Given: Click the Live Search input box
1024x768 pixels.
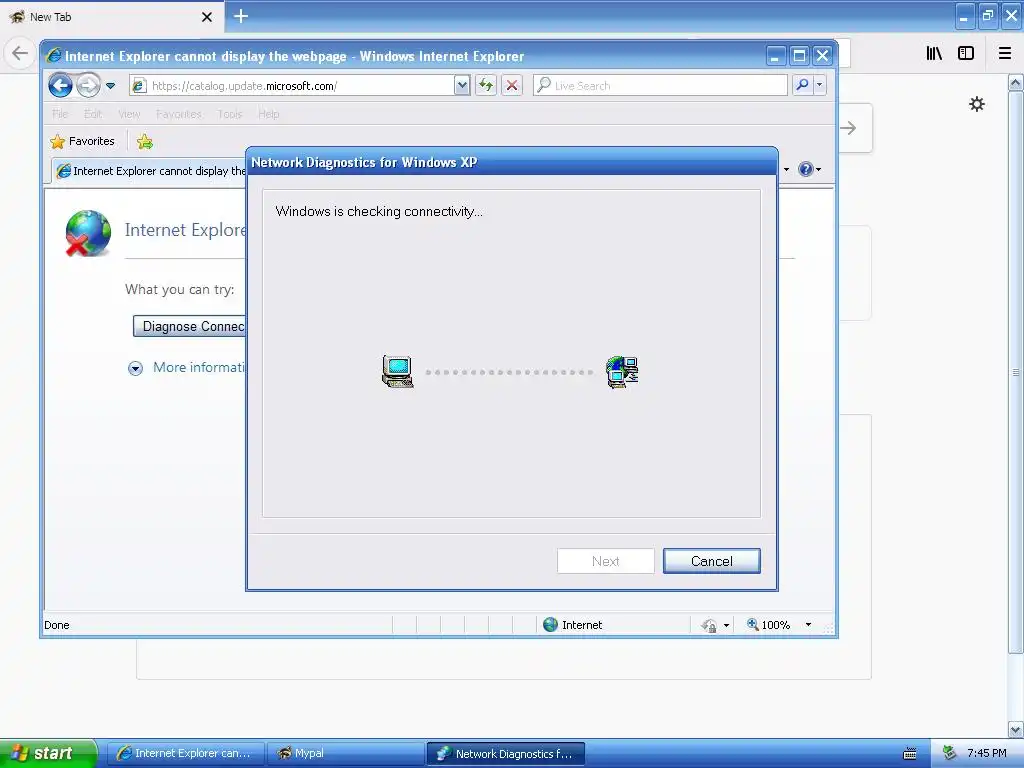Looking at the screenshot, I should click(x=660, y=86).
